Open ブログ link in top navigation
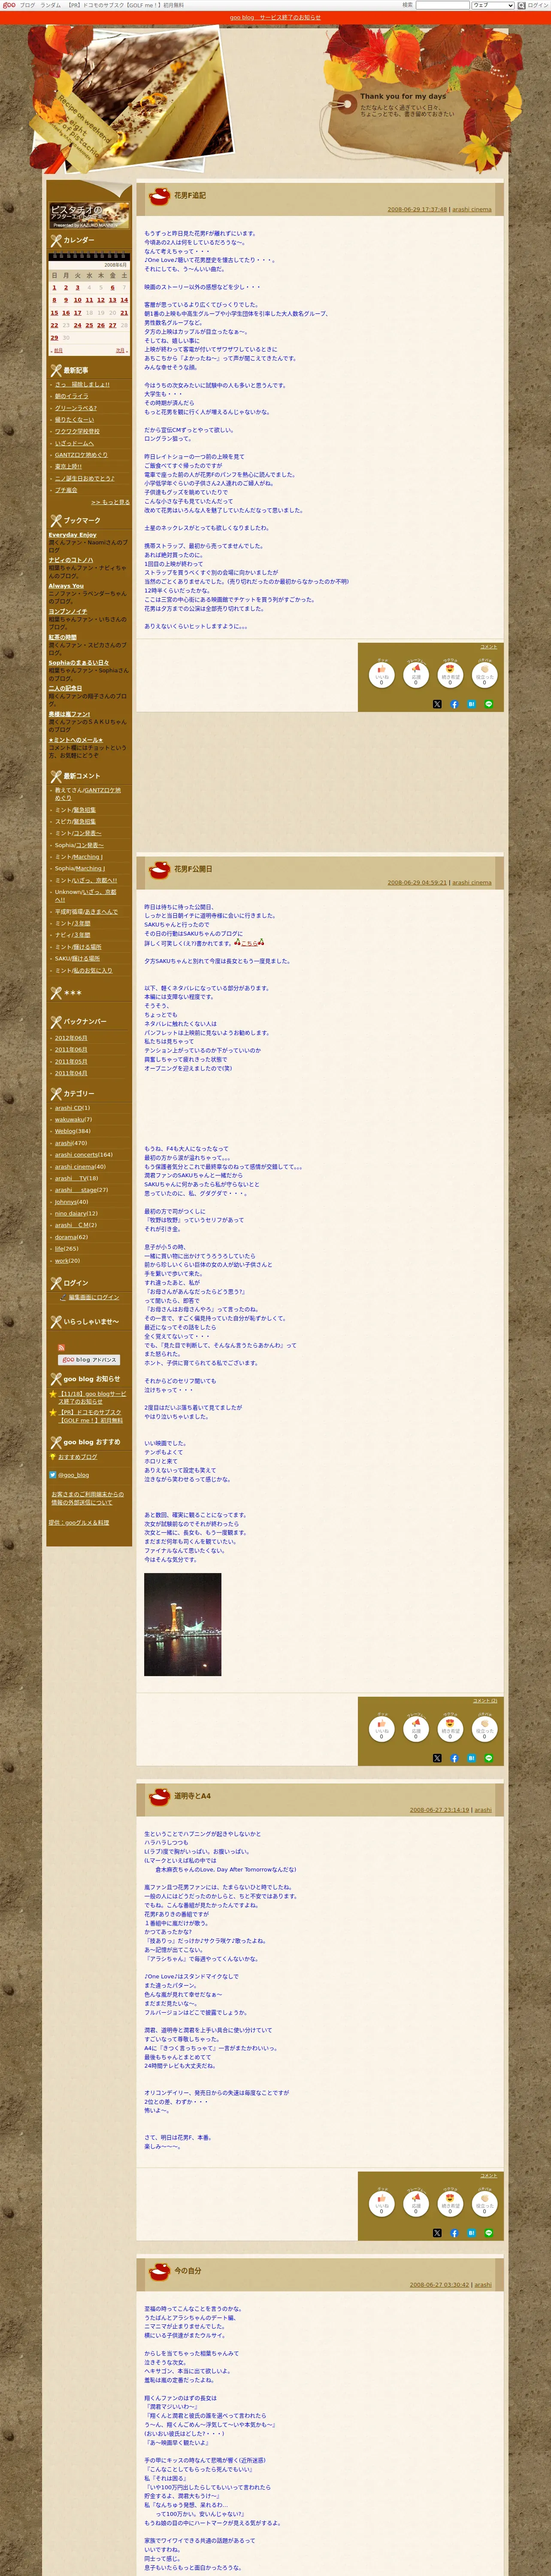The image size is (551, 2576). [27, 5]
